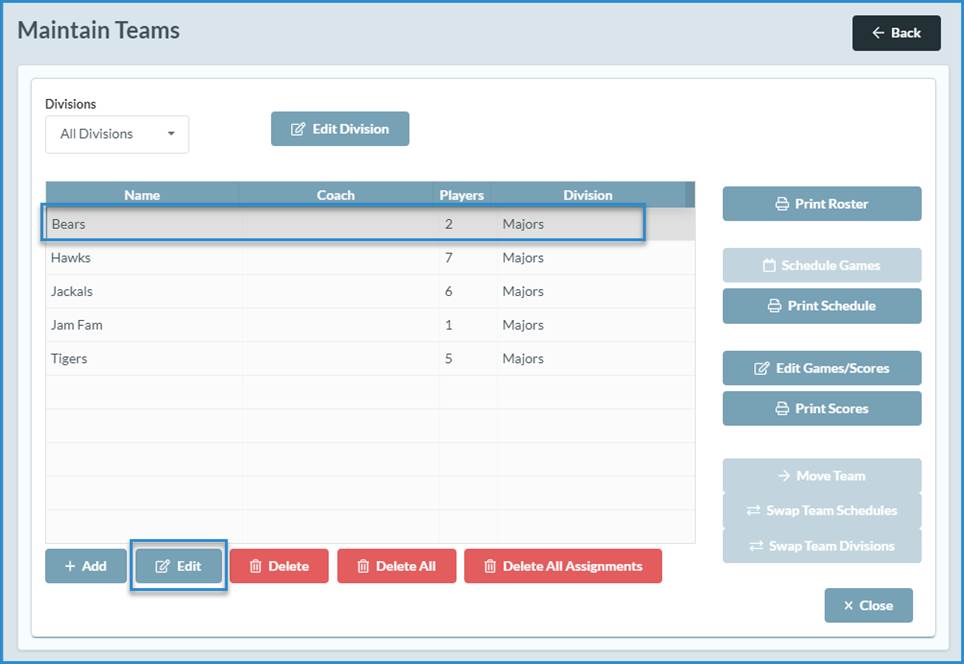Click pencil icon on Edit Games/Scores
964x664 pixels.
[762, 369]
